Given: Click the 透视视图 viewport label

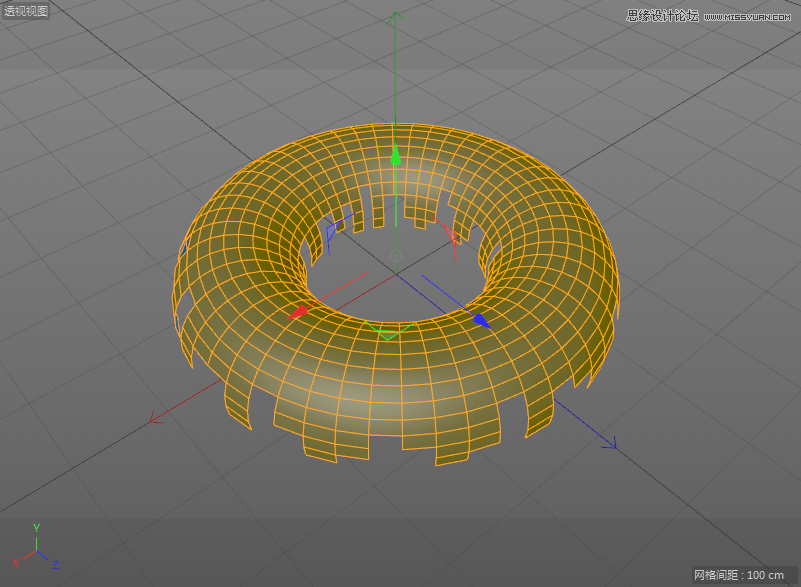Looking at the screenshot, I should [x=25, y=11].
